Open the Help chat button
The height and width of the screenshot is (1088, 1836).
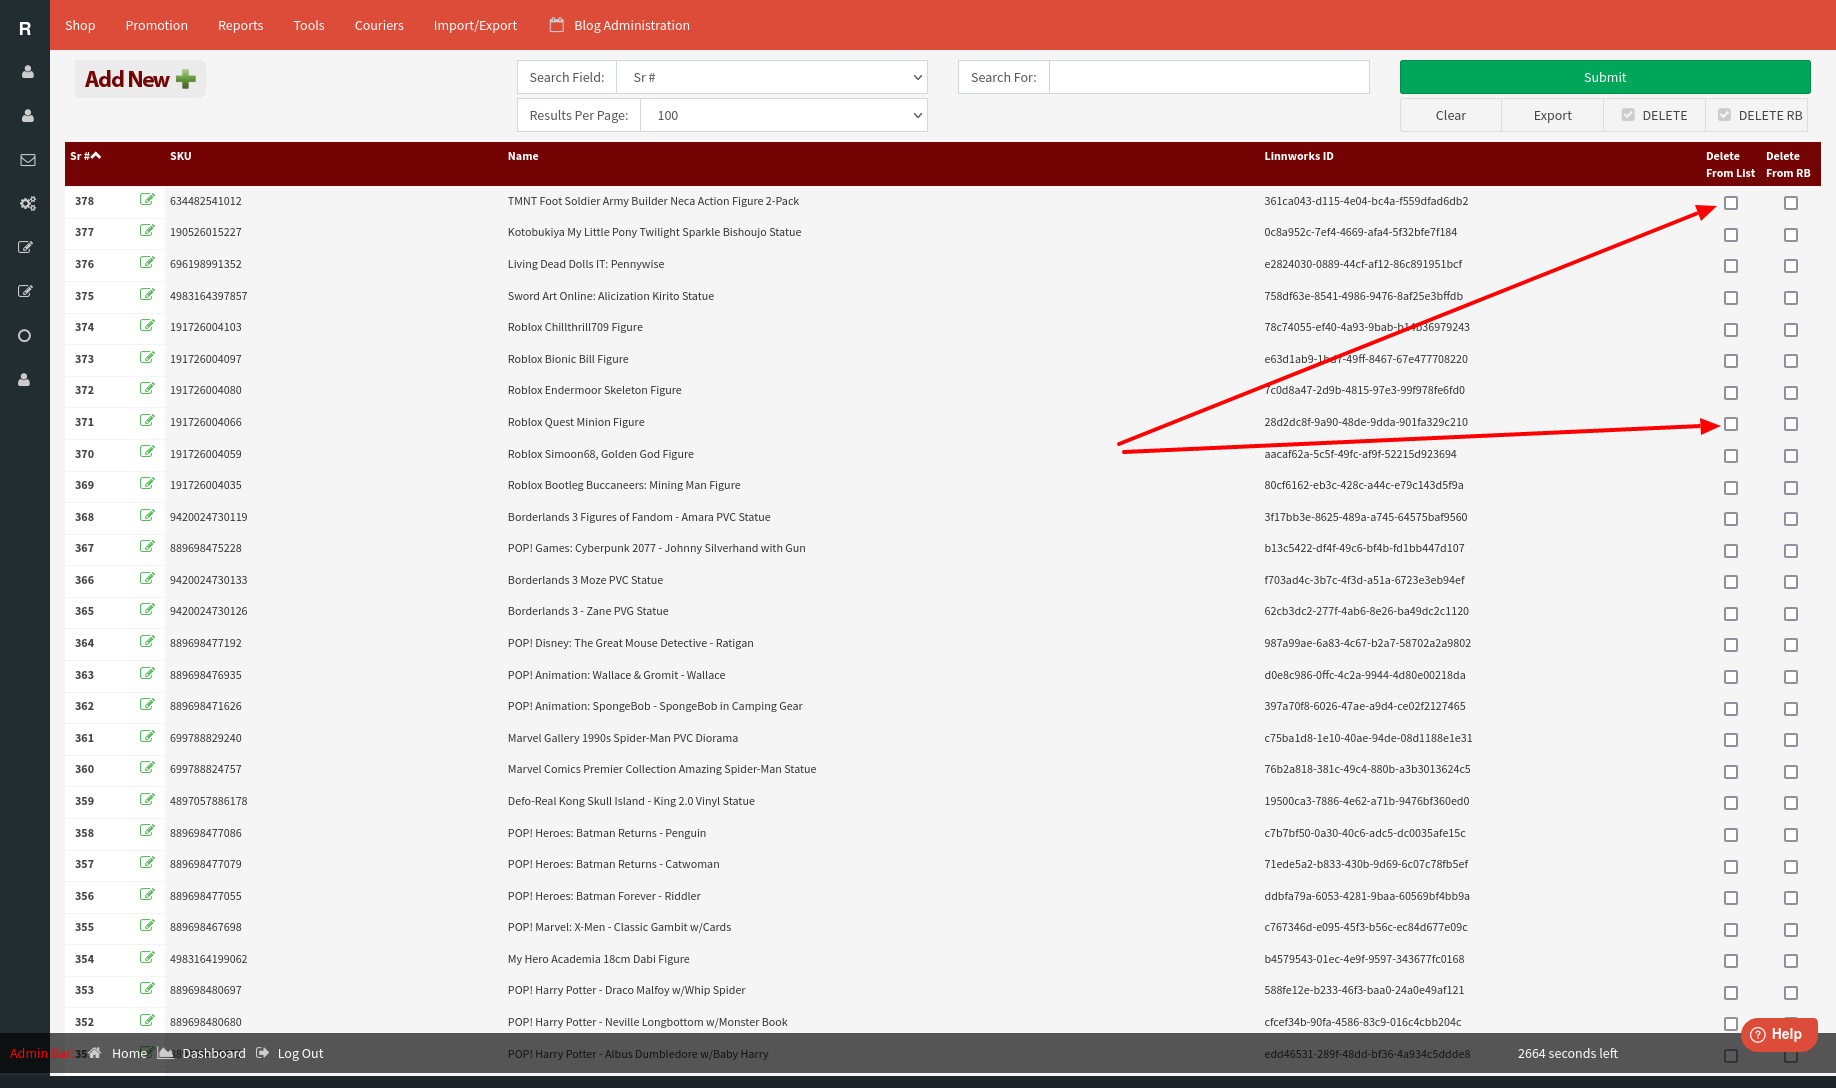1779,1034
